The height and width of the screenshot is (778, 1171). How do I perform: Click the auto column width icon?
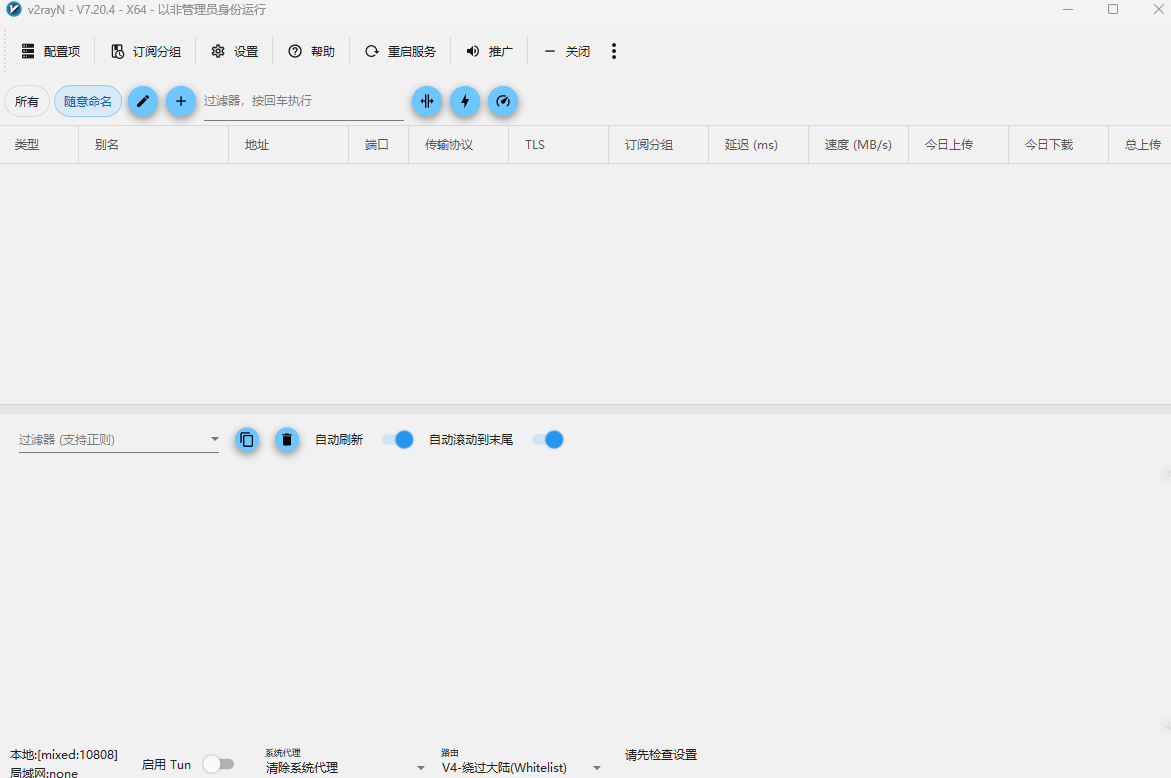[427, 101]
